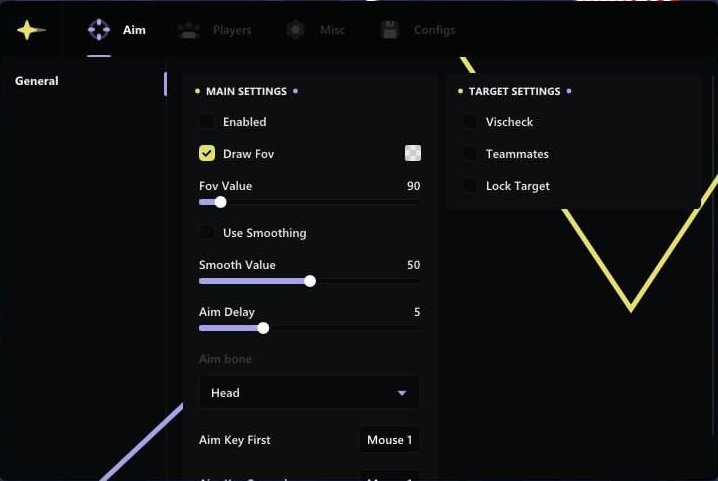Open the Configs tab
Viewport: 718px width, 481px height.
tap(434, 30)
